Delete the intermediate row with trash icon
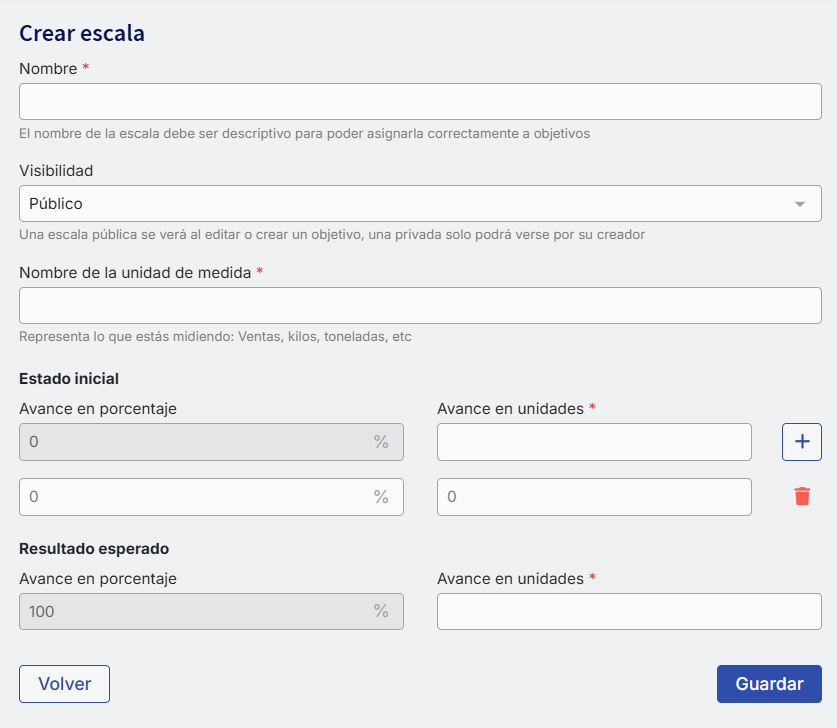This screenshot has height=728, width=837. point(802,497)
